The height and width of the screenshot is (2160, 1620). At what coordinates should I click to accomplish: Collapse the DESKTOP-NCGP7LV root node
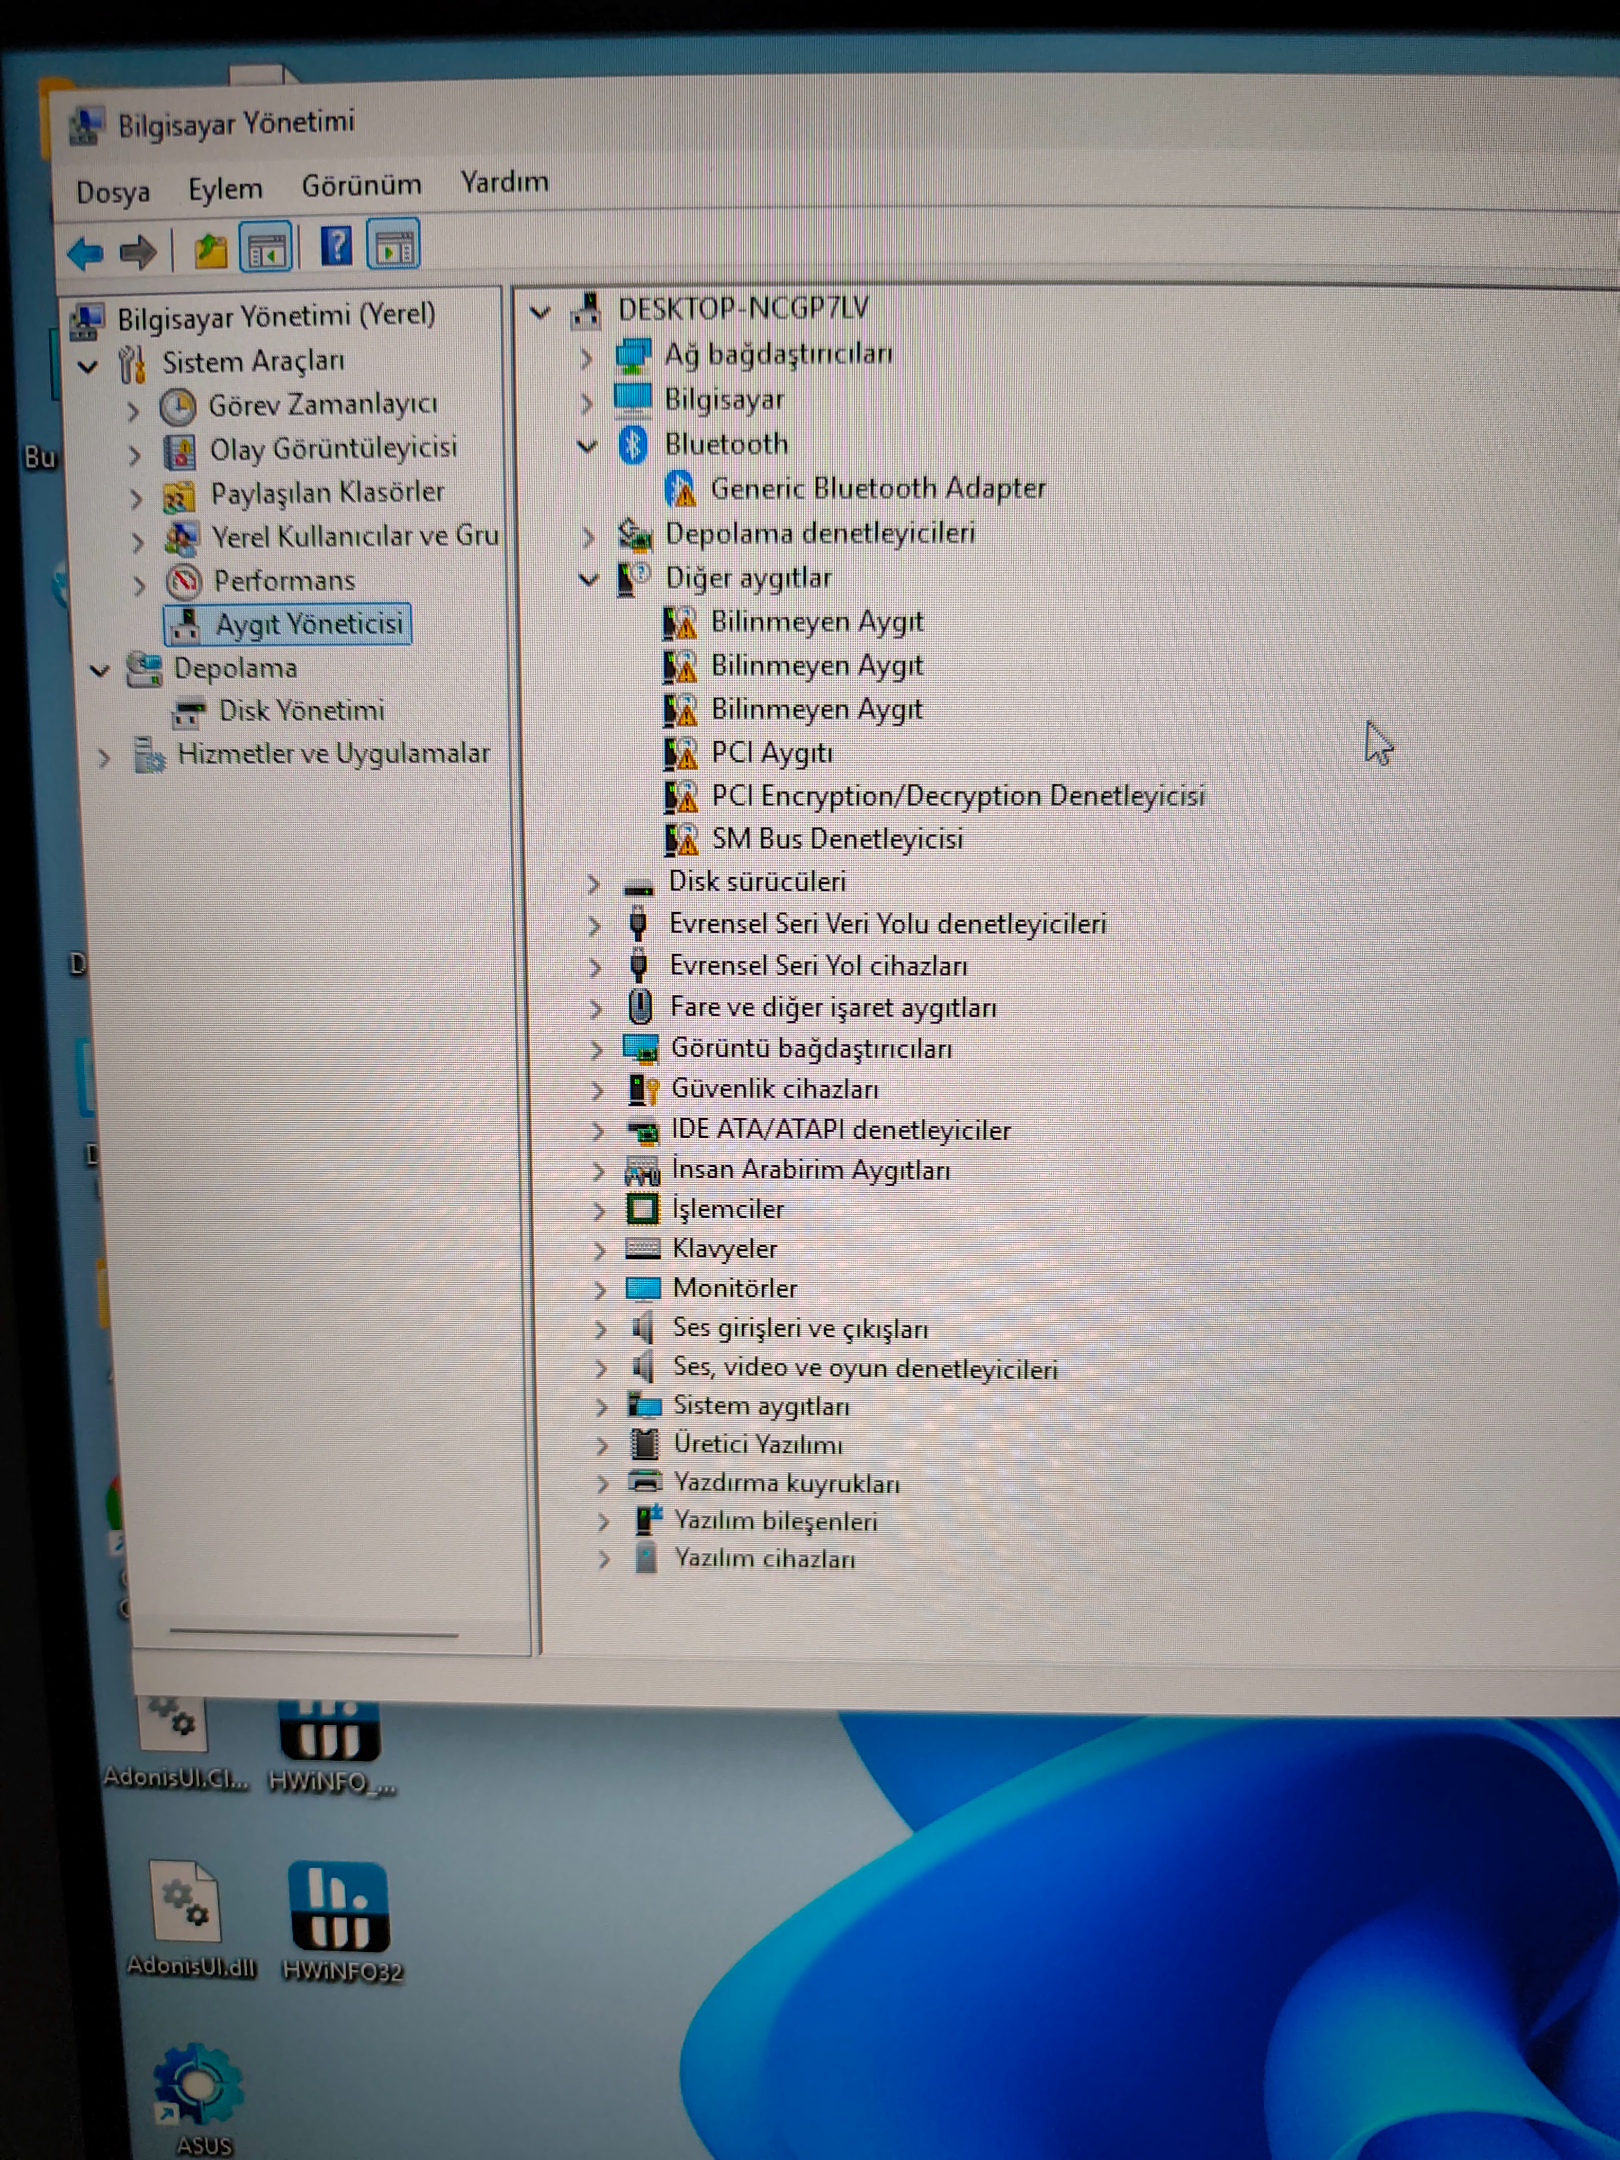click(540, 313)
